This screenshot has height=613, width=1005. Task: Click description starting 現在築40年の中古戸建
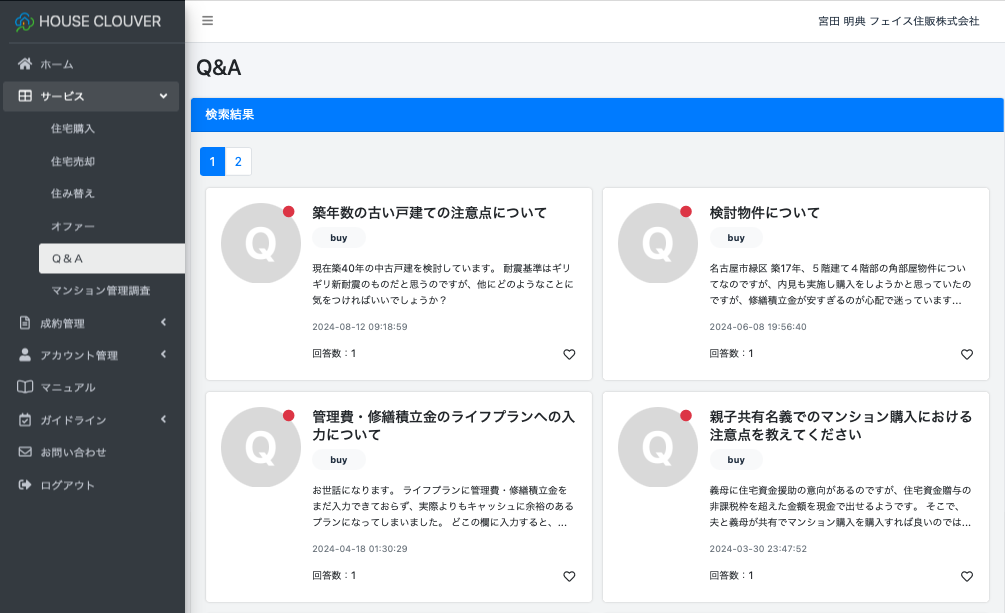pos(443,284)
